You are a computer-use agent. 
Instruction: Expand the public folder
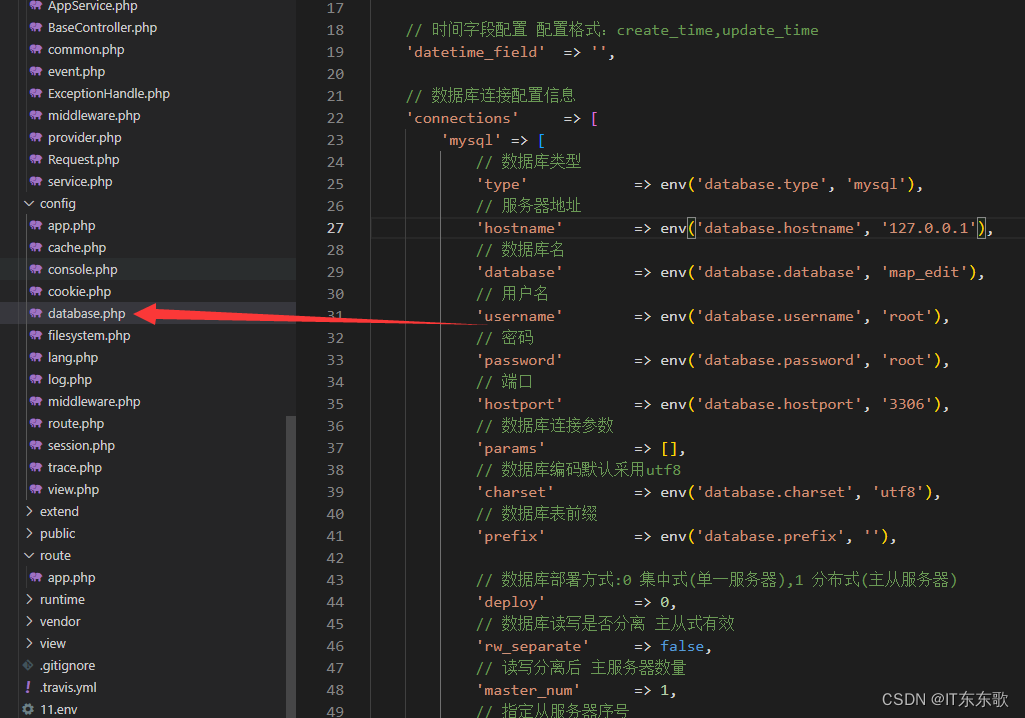[x=29, y=534]
